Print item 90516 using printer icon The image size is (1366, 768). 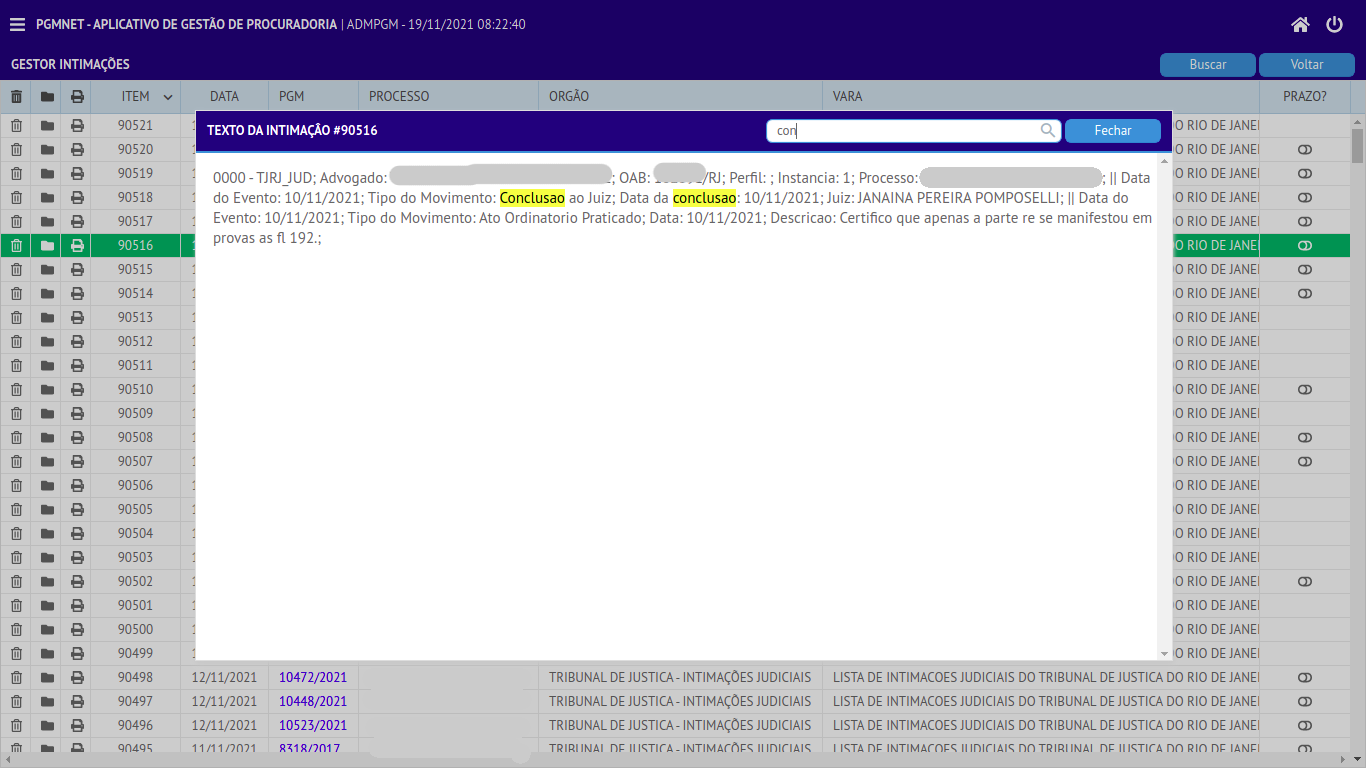click(x=77, y=245)
